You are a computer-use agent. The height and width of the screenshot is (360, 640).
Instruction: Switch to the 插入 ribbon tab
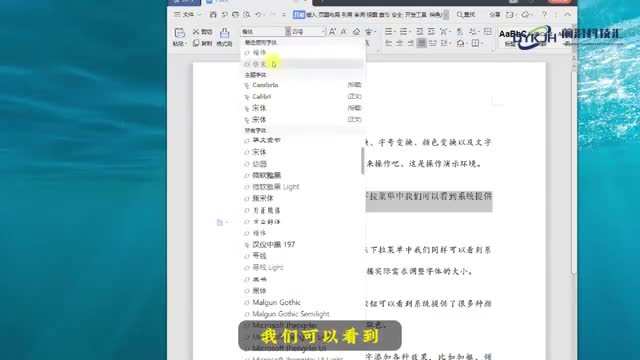pos(311,15)
